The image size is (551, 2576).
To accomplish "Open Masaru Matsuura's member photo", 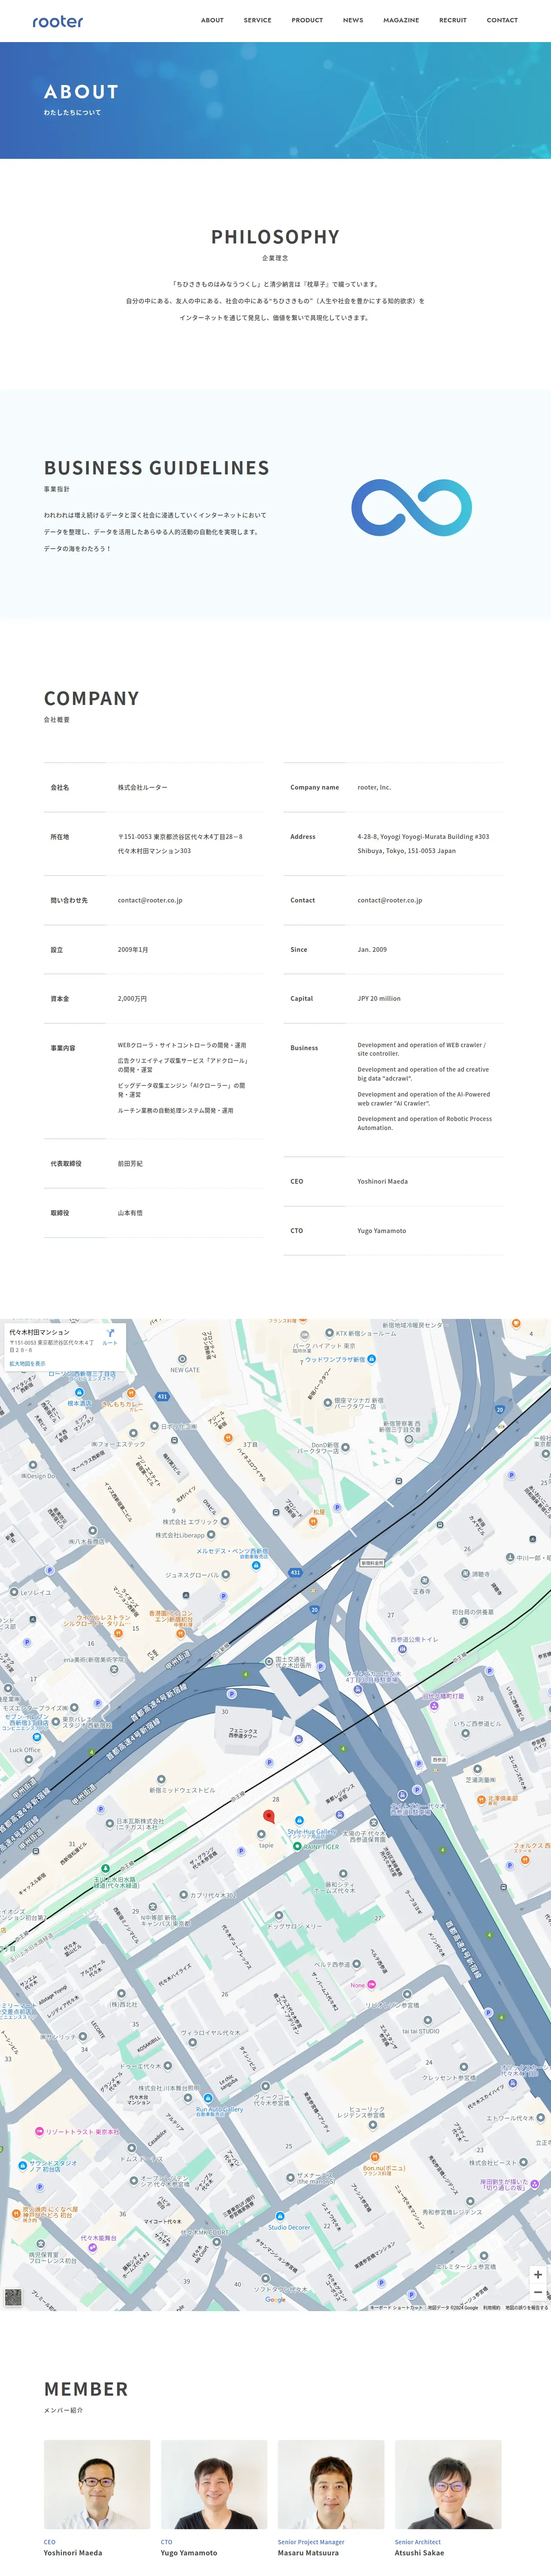I will point(331,2484).
